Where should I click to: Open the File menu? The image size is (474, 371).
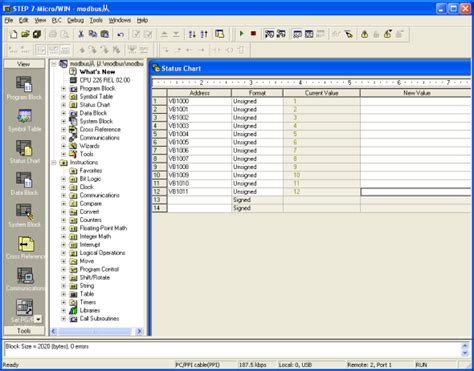(x=8, y=20)
